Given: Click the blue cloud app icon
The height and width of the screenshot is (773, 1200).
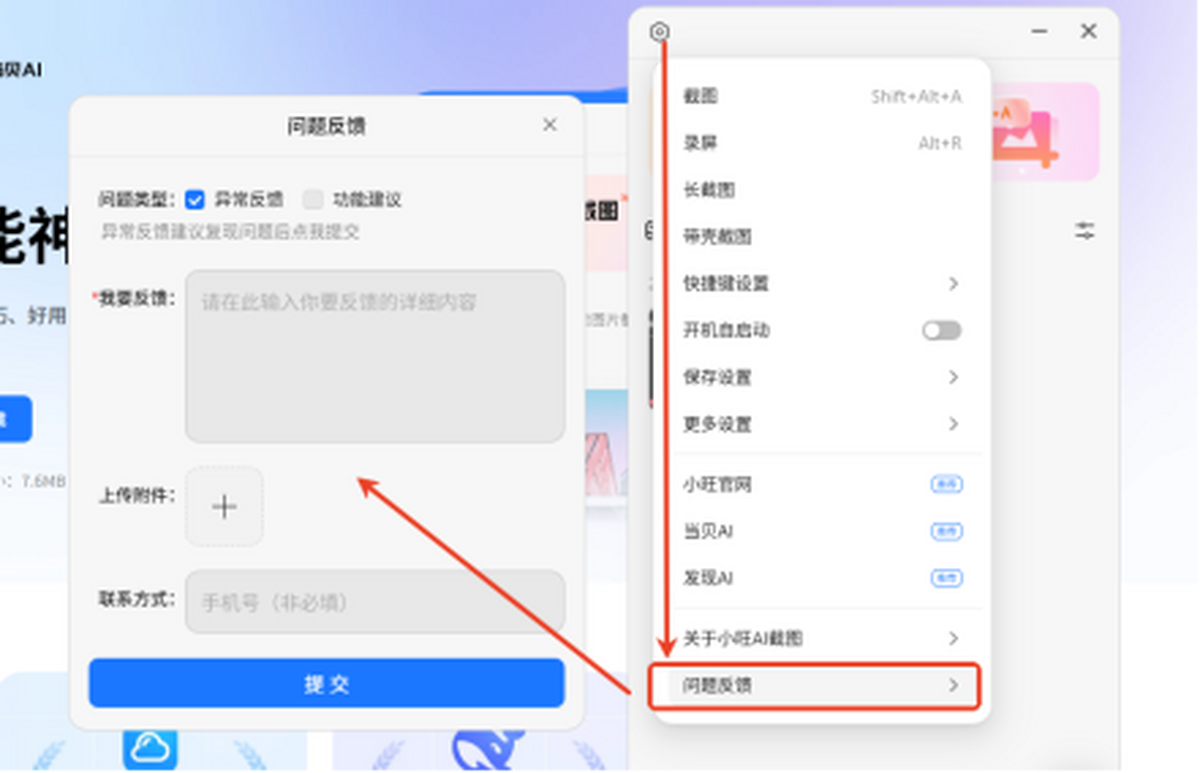Looking at the screenshot, I should pos(151,747).
